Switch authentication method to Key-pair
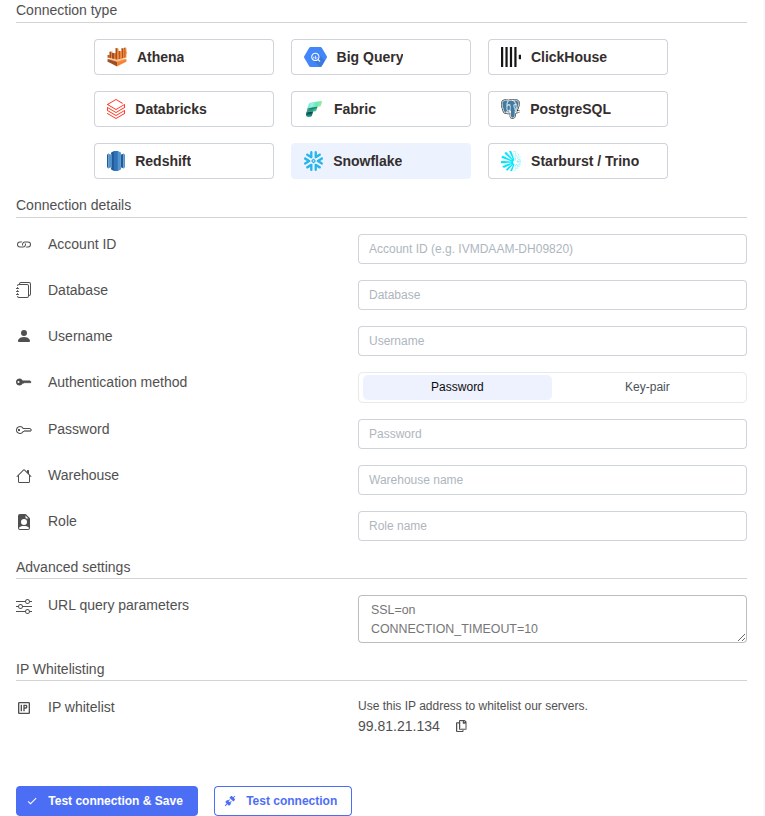 pos(647,387)
